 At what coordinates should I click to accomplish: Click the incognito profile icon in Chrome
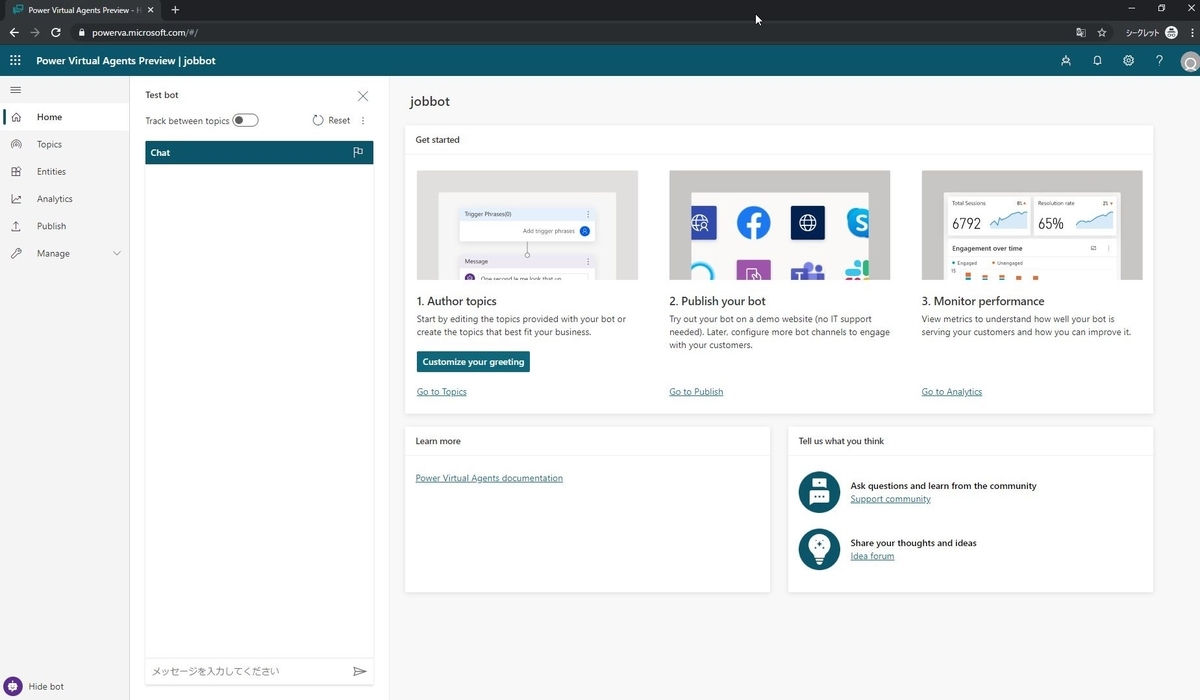point(1171,32)
